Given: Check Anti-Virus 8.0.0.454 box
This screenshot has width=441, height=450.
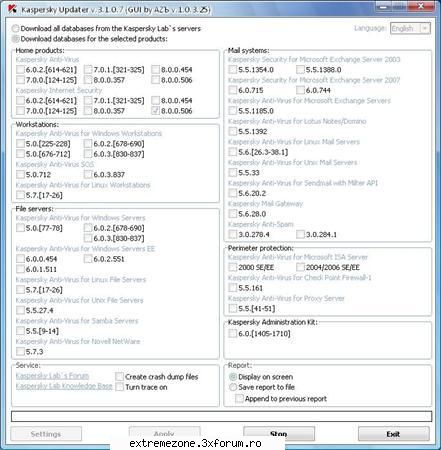Looking at the screenshot, I should pyautogui.click(x=155, y=70).
